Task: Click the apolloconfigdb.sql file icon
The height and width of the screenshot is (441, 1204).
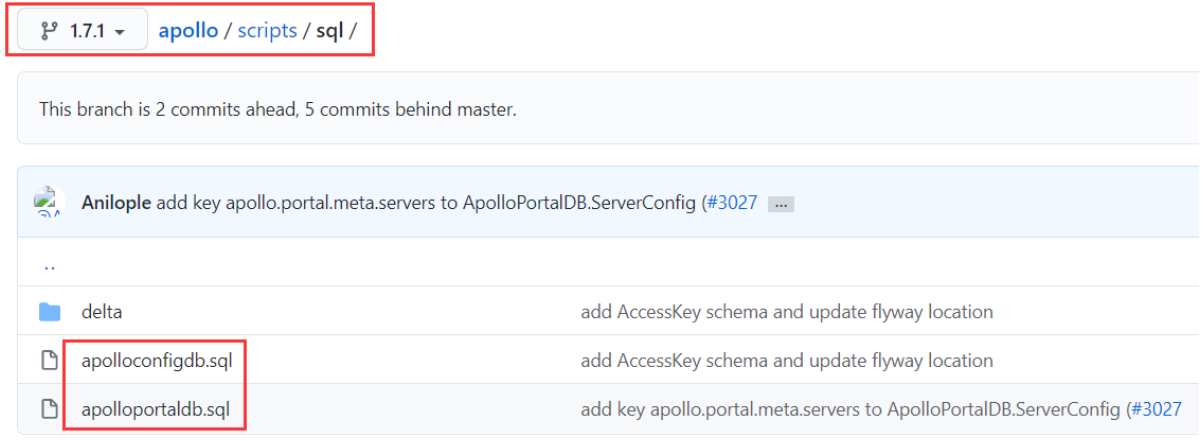Action: [x=49, y=360]
